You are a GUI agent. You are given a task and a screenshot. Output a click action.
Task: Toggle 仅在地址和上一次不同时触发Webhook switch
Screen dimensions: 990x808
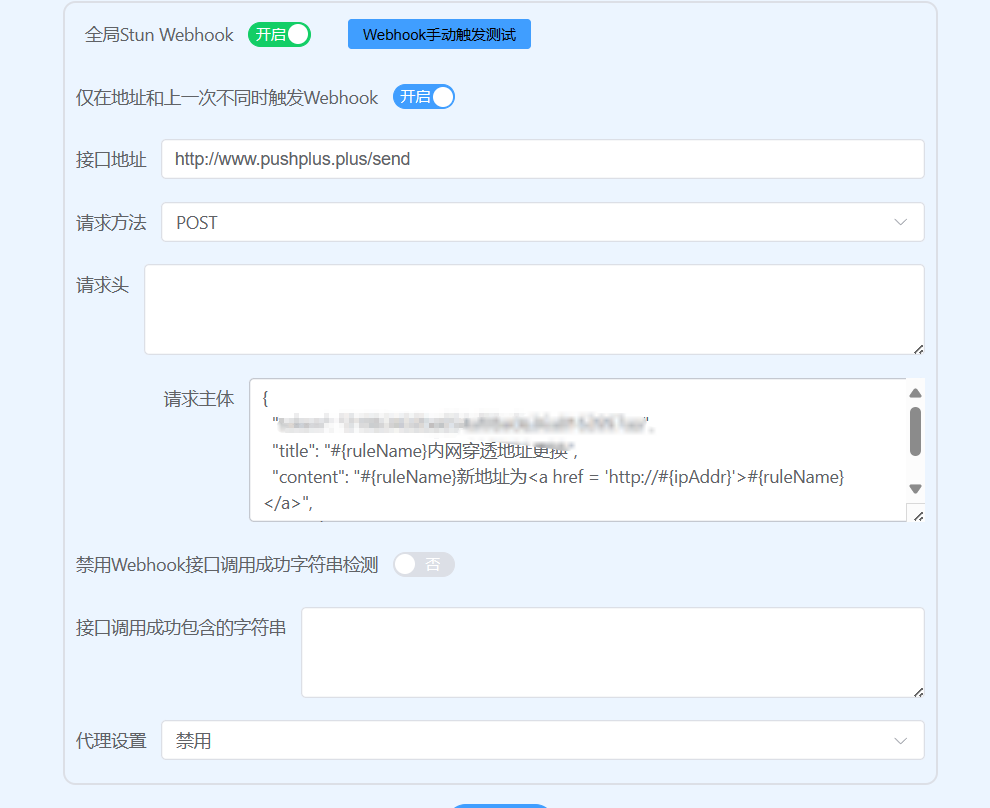click(424, 97)
